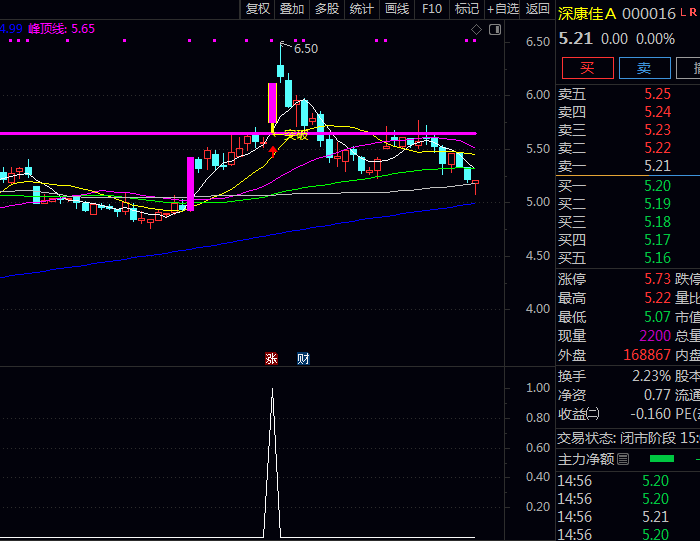Click the 标记 mark button

467,9
